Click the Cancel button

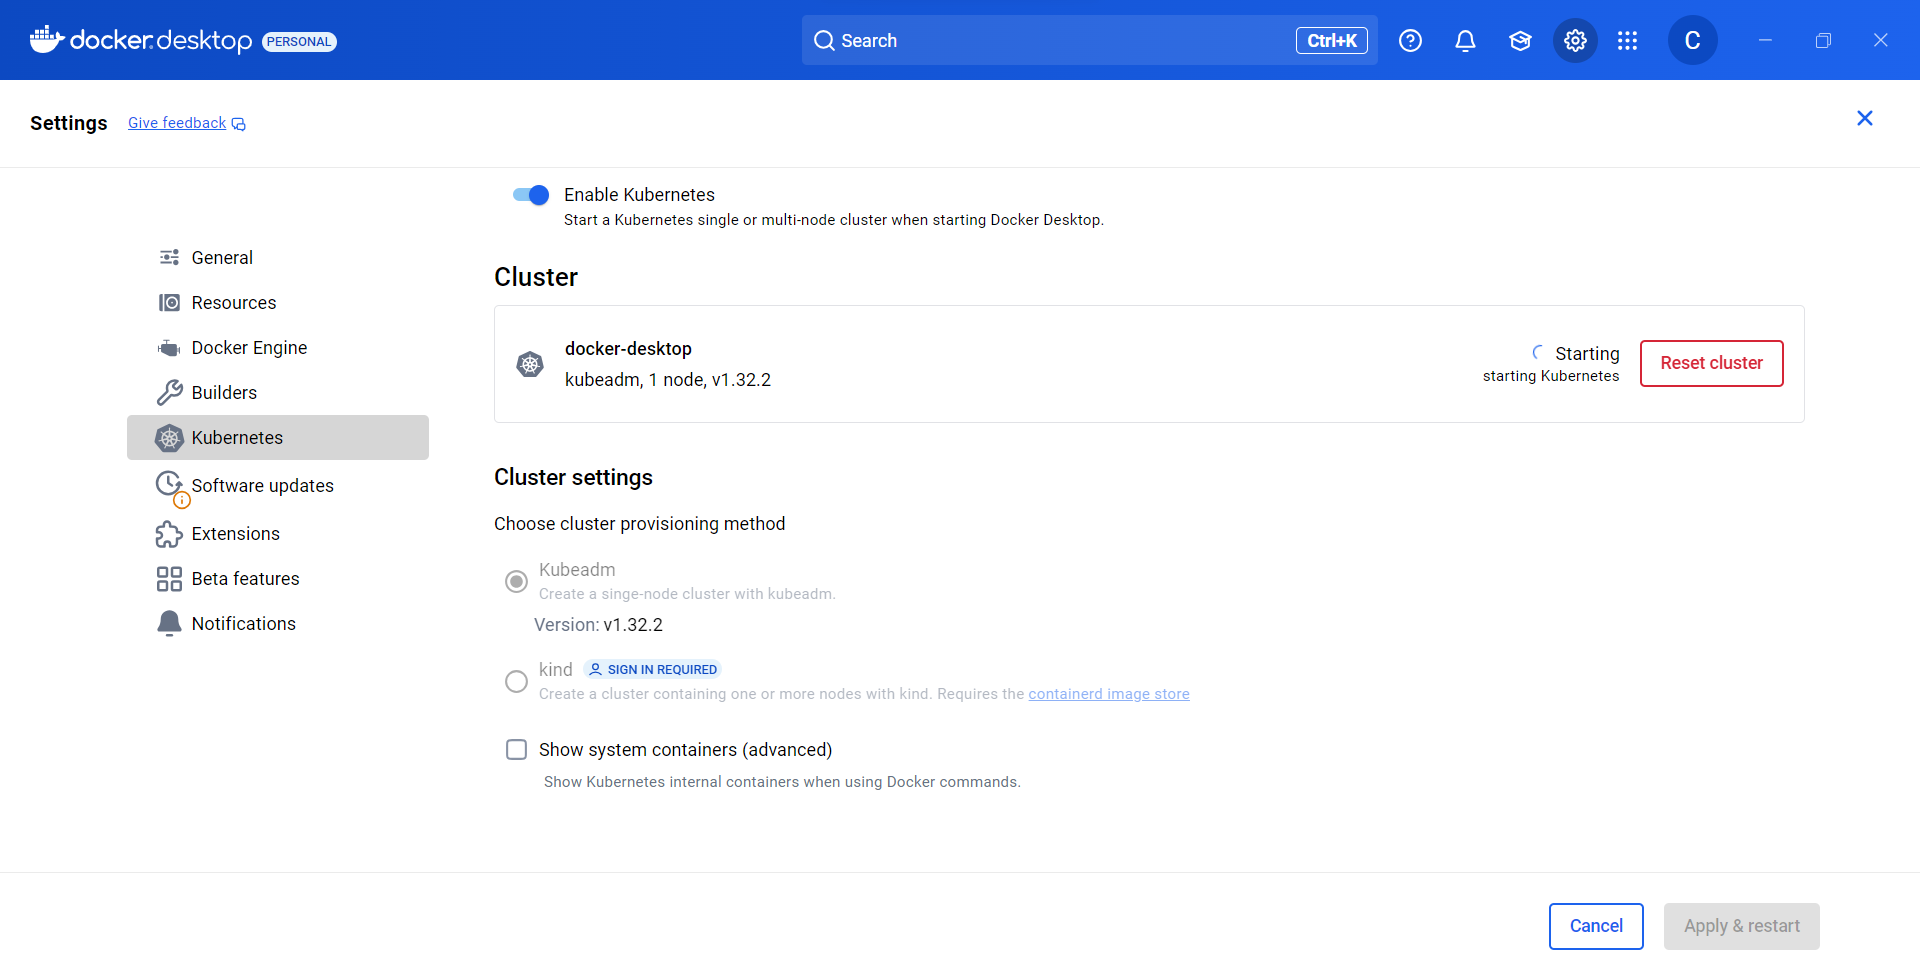tap(1596, 926)
